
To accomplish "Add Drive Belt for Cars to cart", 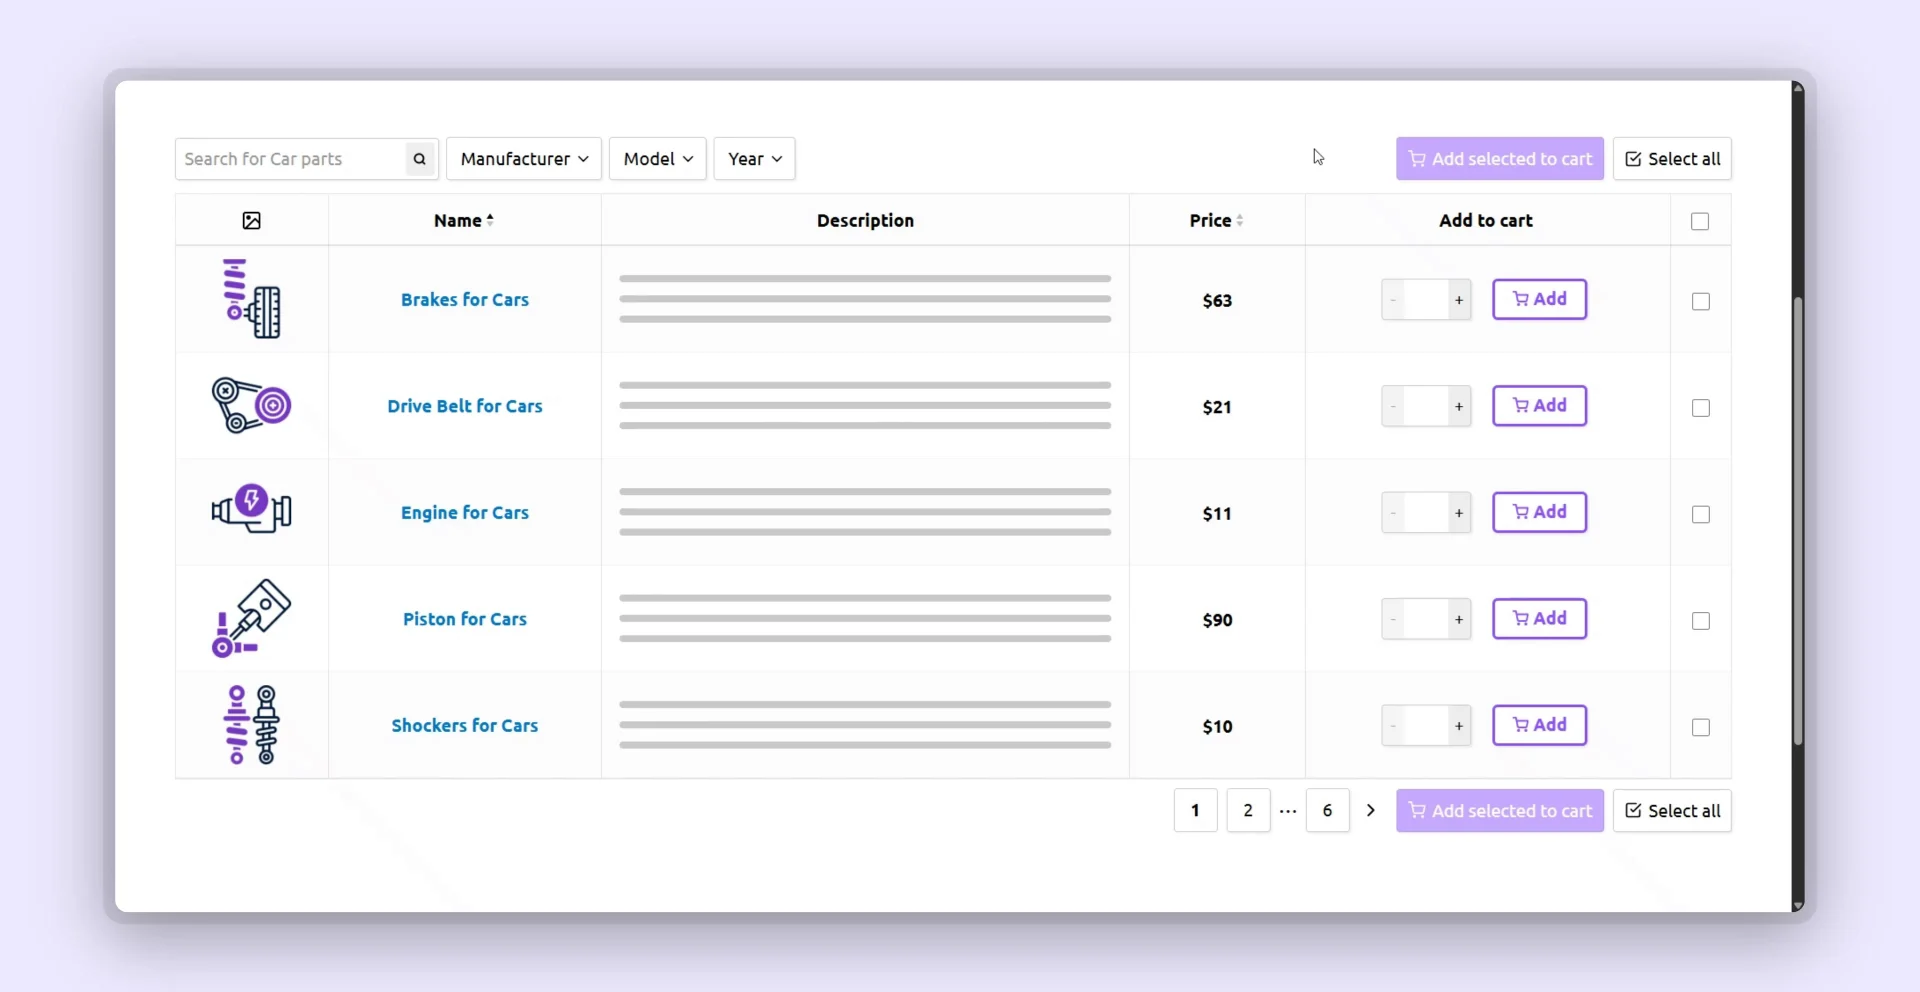I will 1540,406.
